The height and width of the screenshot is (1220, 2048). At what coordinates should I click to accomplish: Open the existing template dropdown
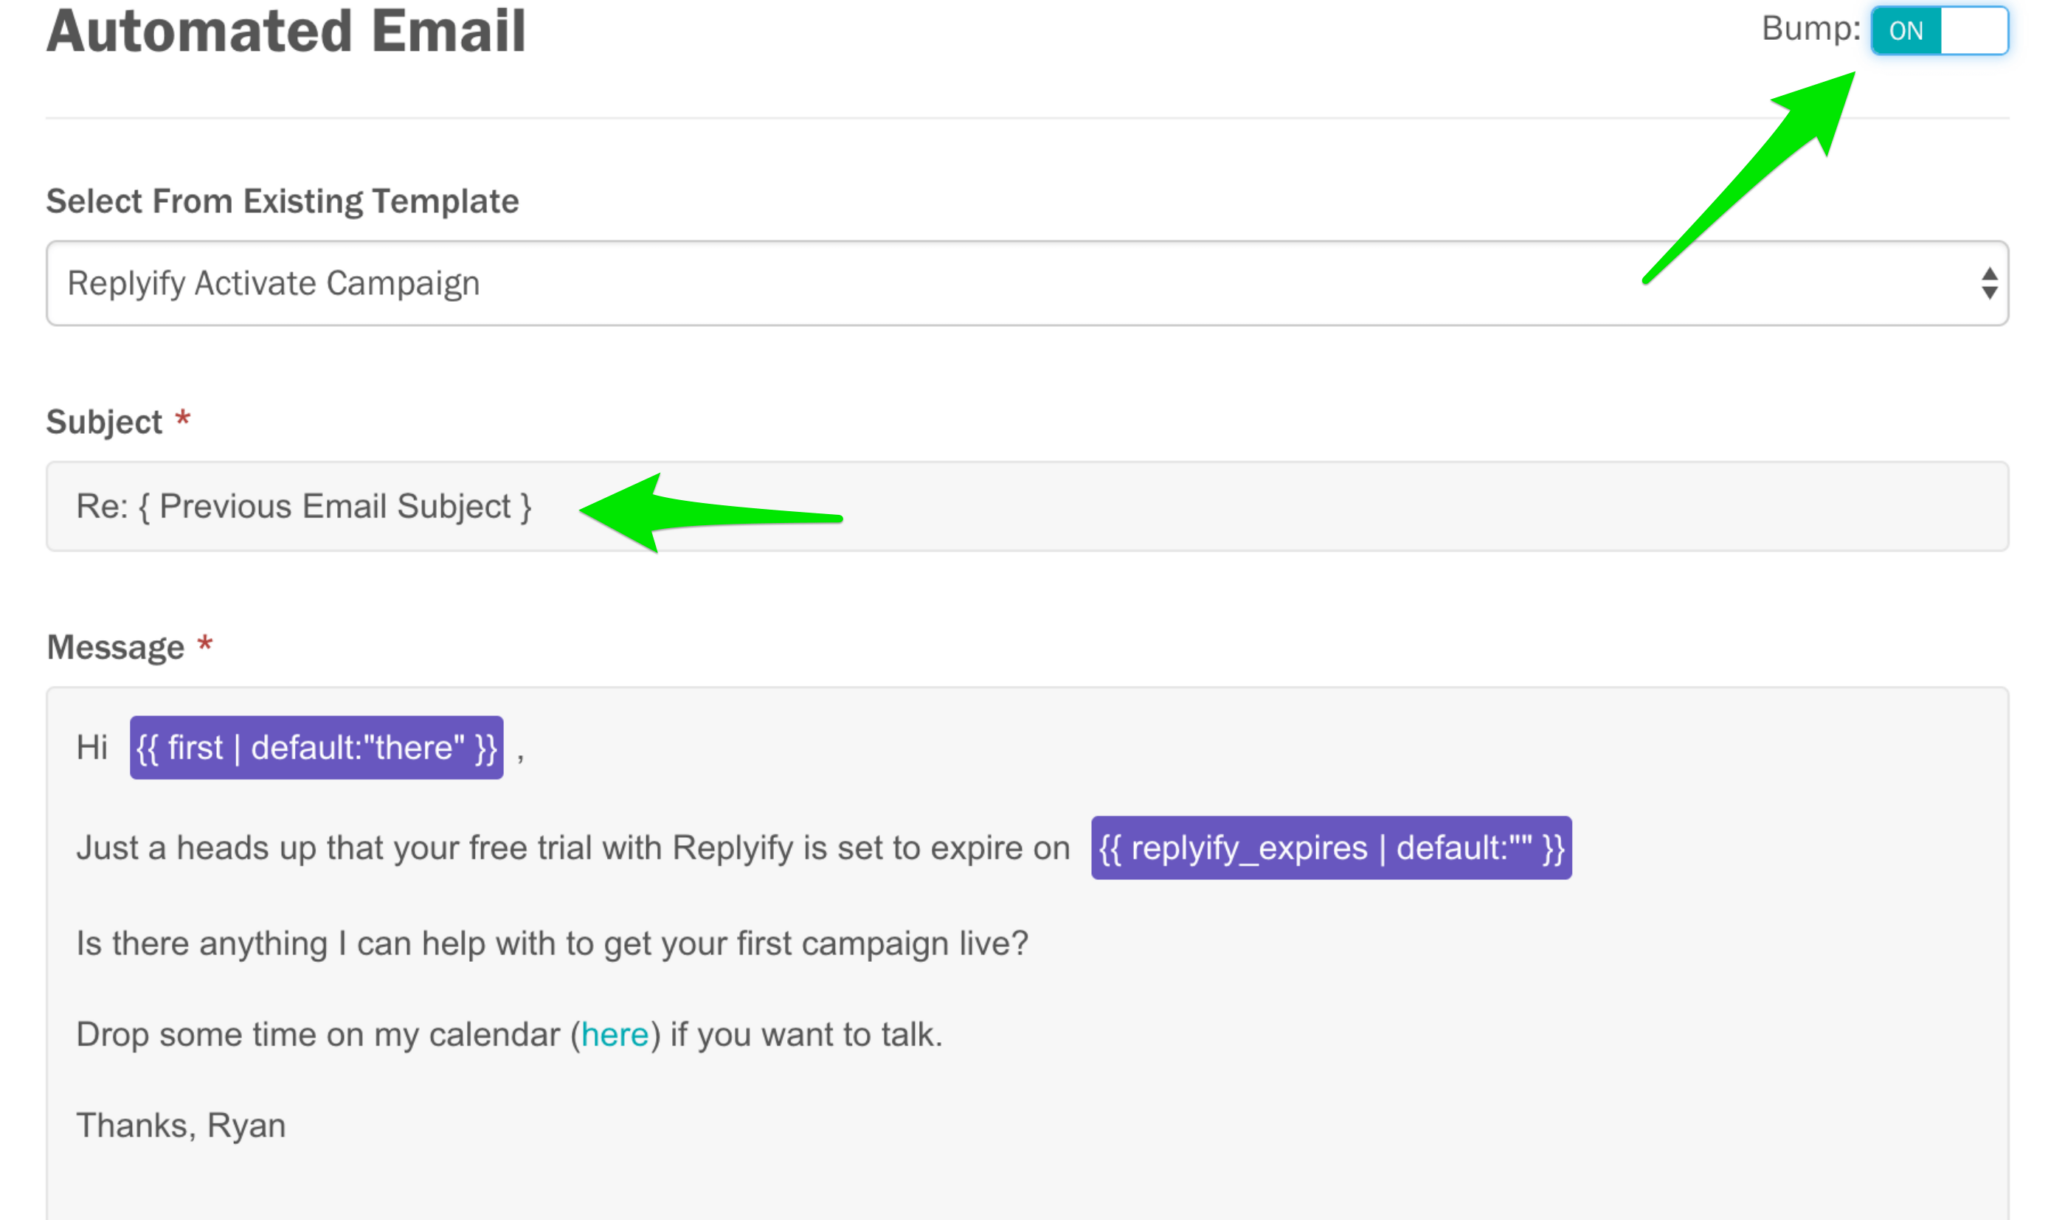(1024, 283)
